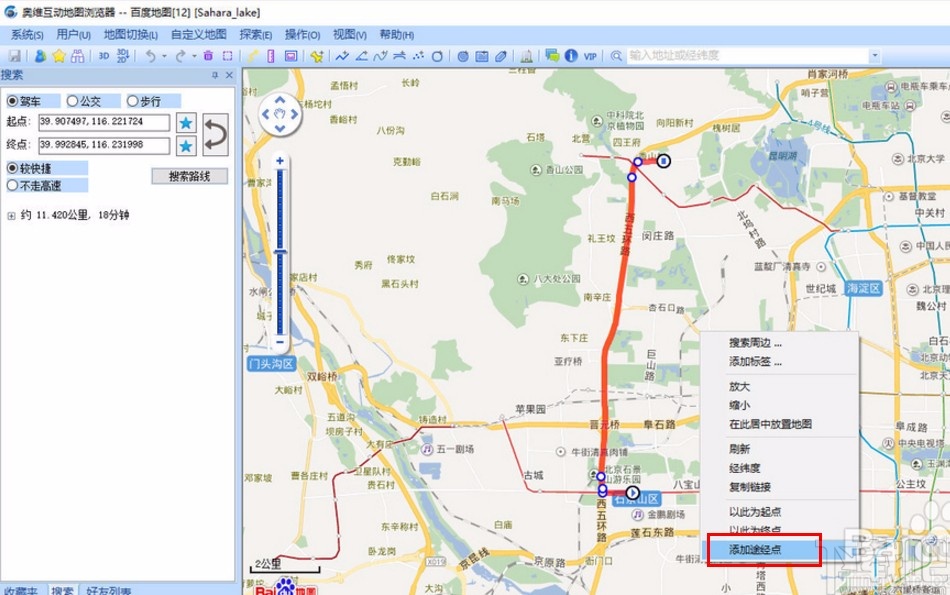Viewport: 950px width, 595px height.
Task: Pin the 搜索 panel with pushpin icon
Action: (214, 75)
